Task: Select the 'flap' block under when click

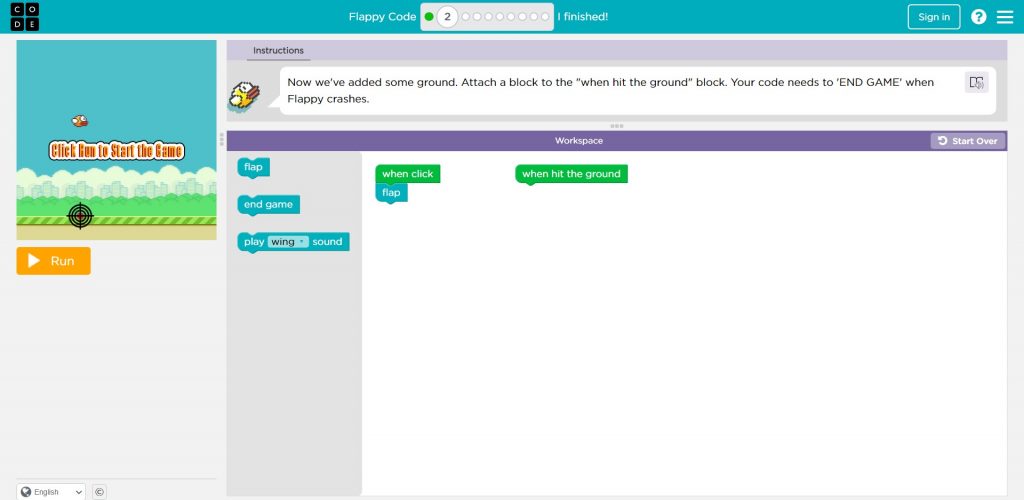Action: coord(391,193)
